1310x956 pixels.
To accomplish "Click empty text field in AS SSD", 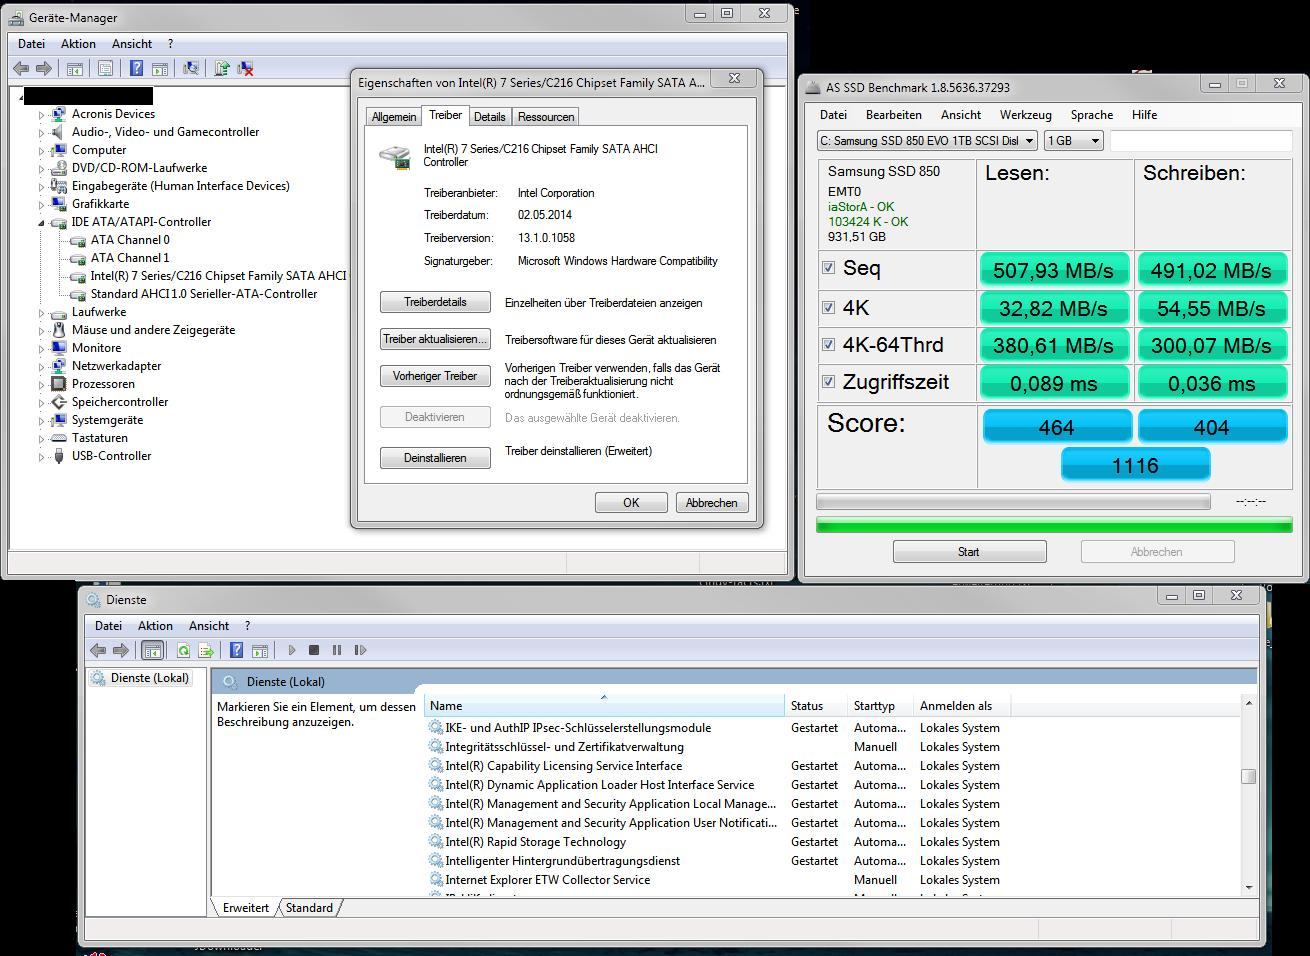I will (x=1200, y=141).
